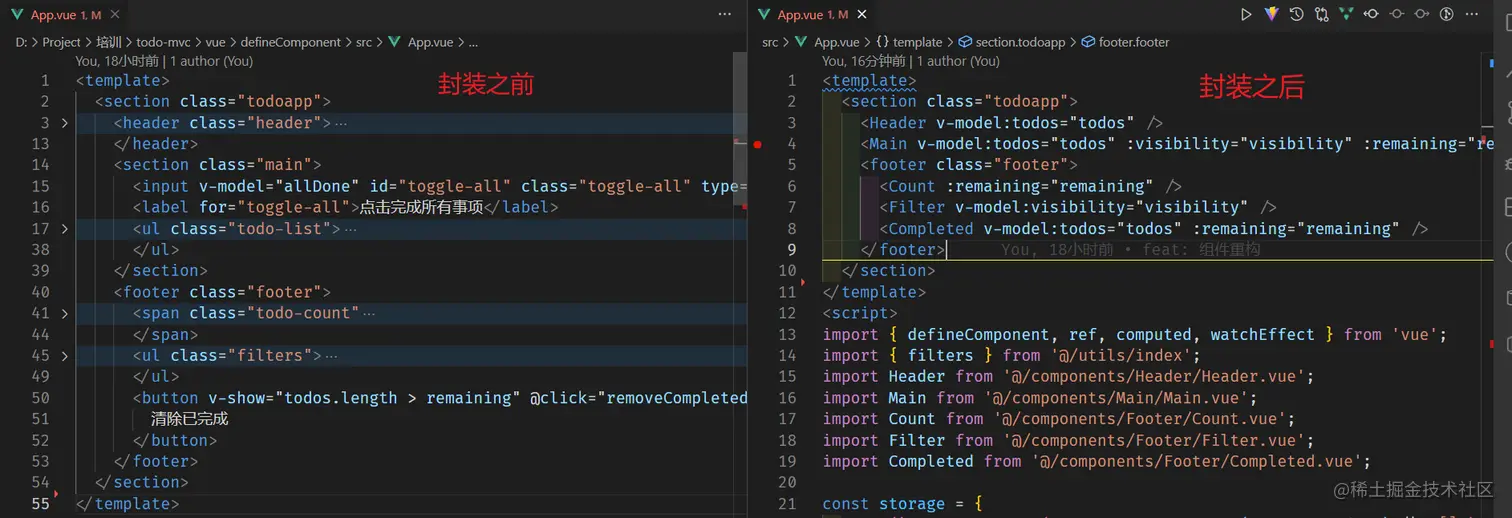
Task: Click the Vue file icon on right tab
Action: [765, 15]
